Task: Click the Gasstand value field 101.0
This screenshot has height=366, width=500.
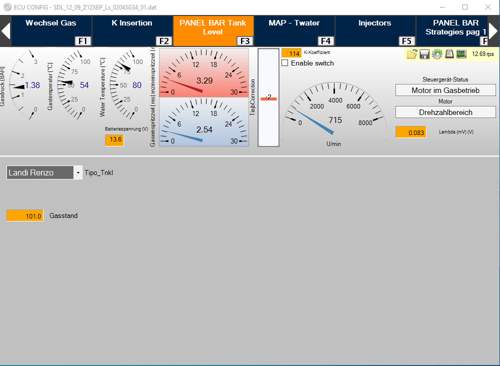Action: pyautogui.click(x=25, y=216)
